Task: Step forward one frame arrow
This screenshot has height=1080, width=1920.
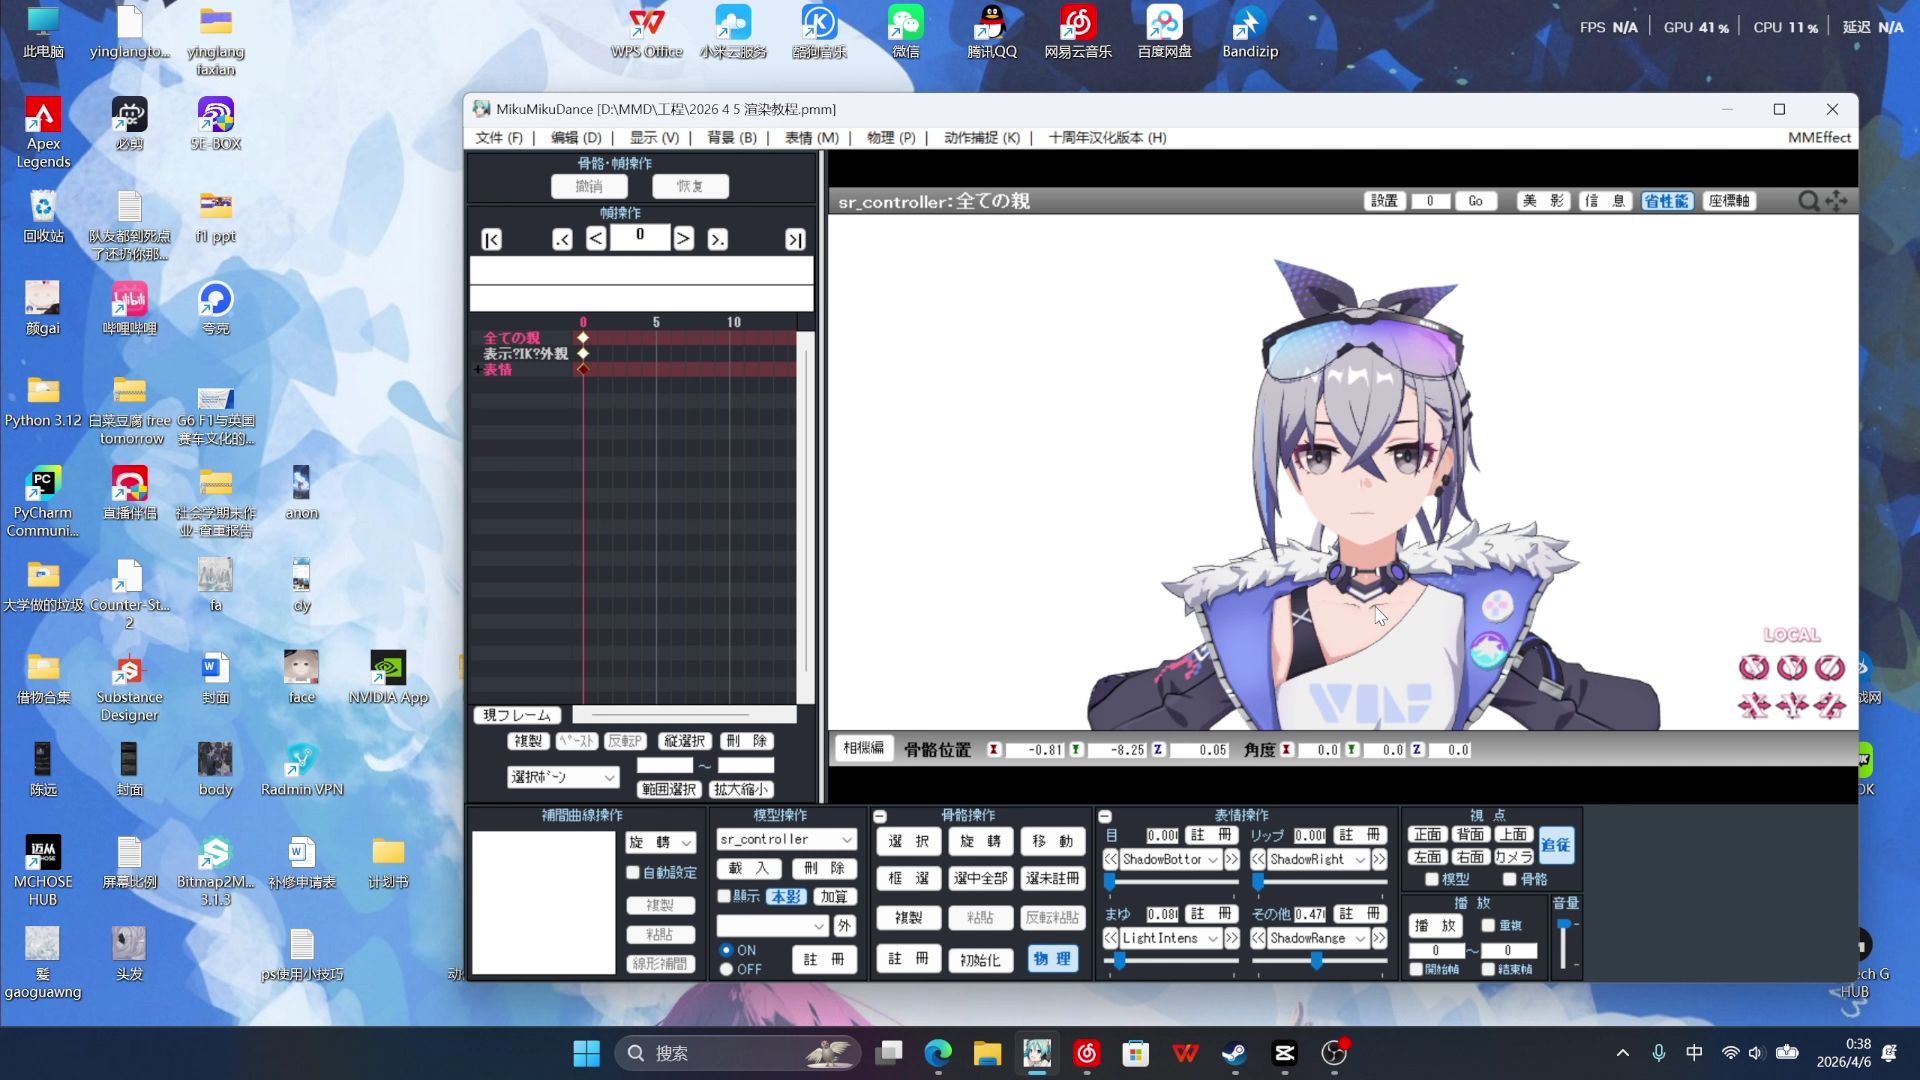Action: tap(683, 238)
